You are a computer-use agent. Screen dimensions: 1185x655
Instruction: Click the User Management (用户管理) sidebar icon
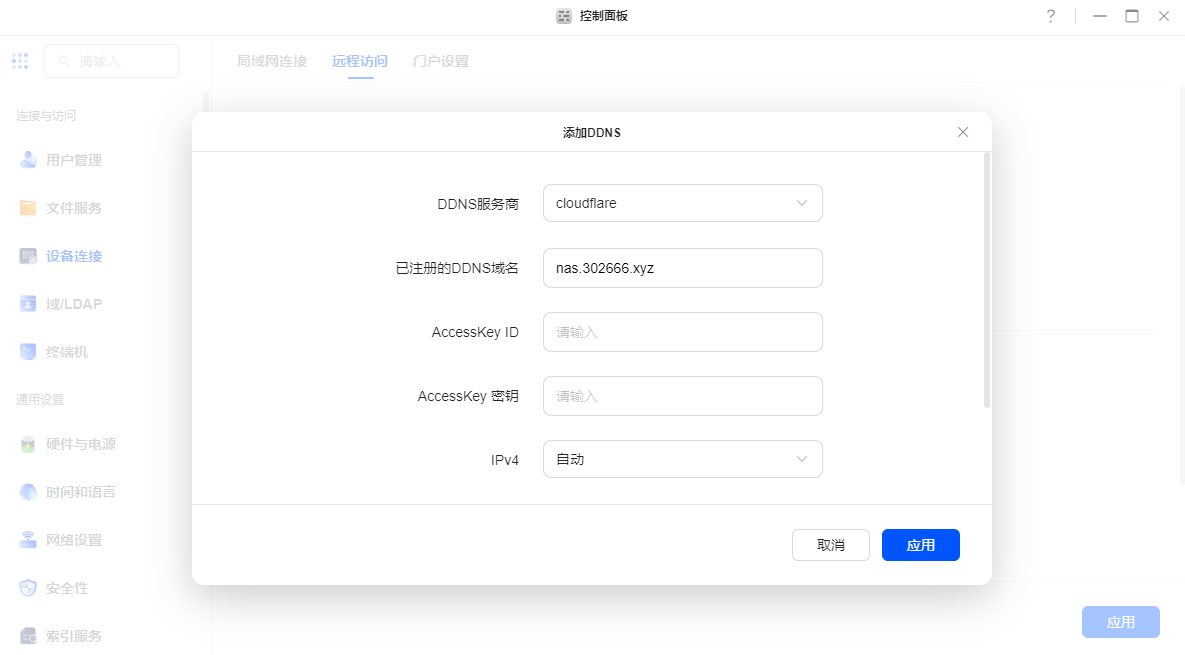coord(29,160)
